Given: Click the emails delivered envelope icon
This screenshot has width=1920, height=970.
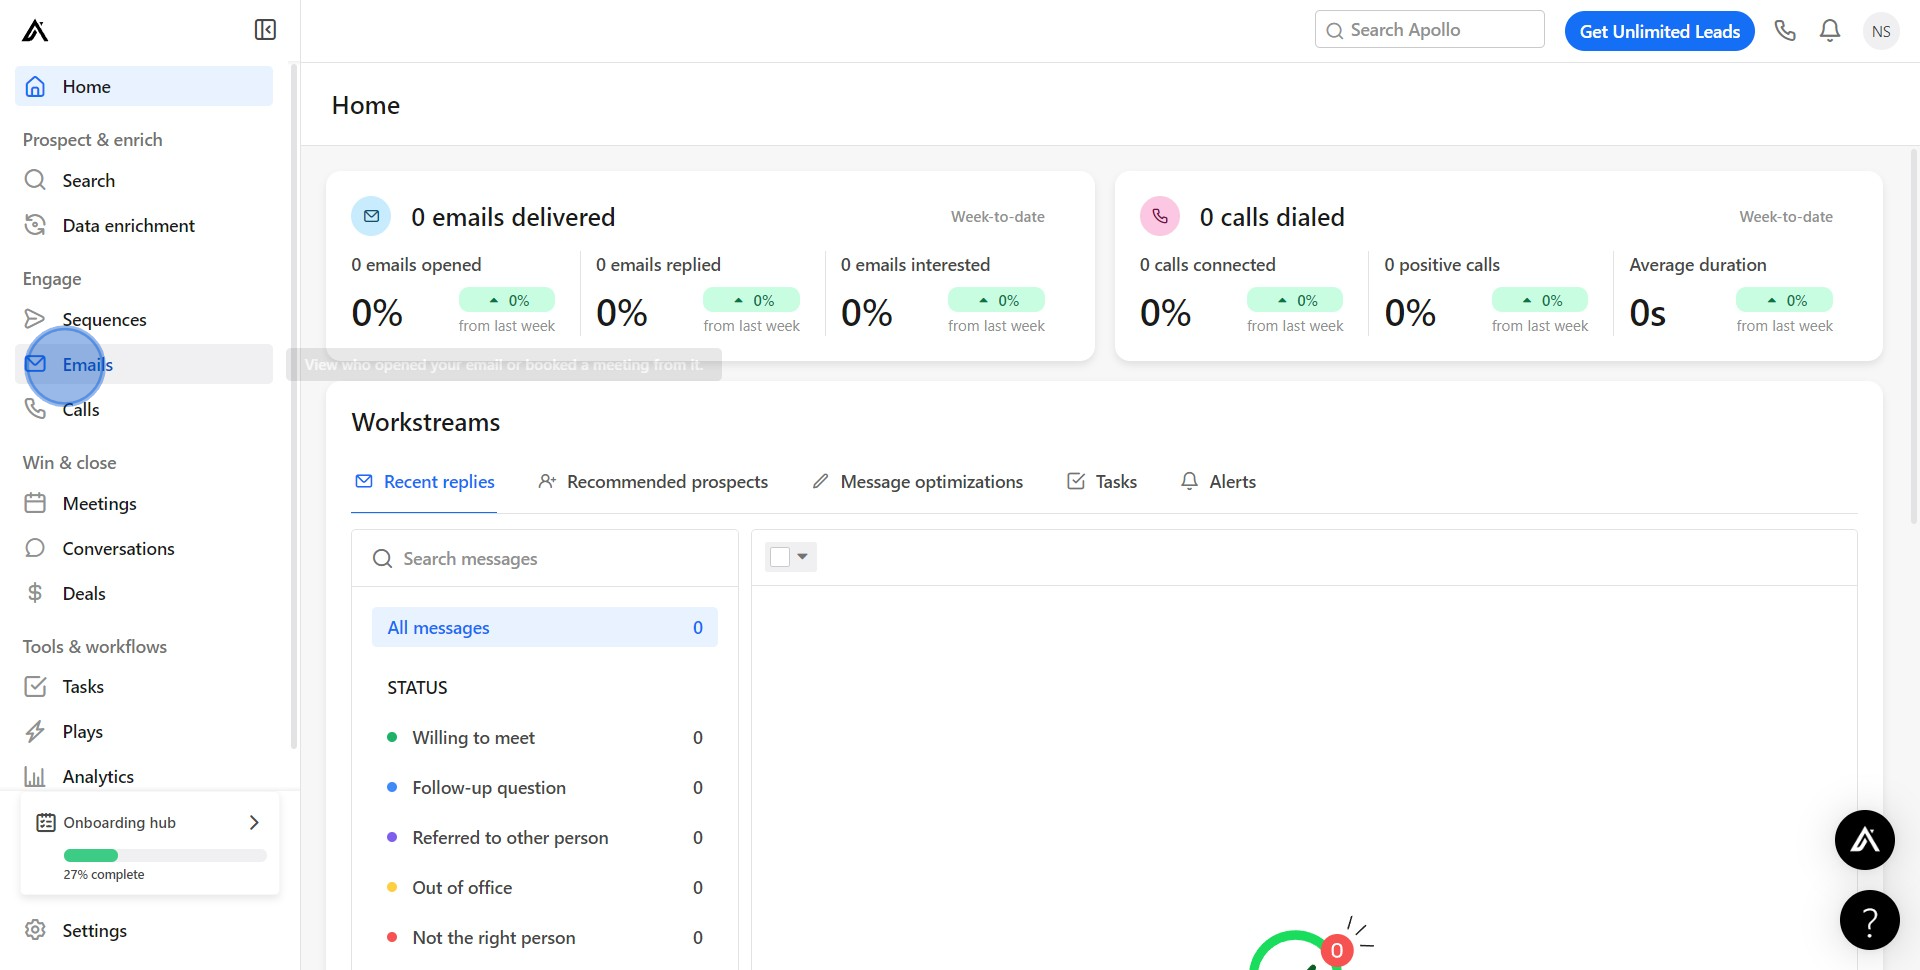Looking at the screenshot, I should click(371, 216).
